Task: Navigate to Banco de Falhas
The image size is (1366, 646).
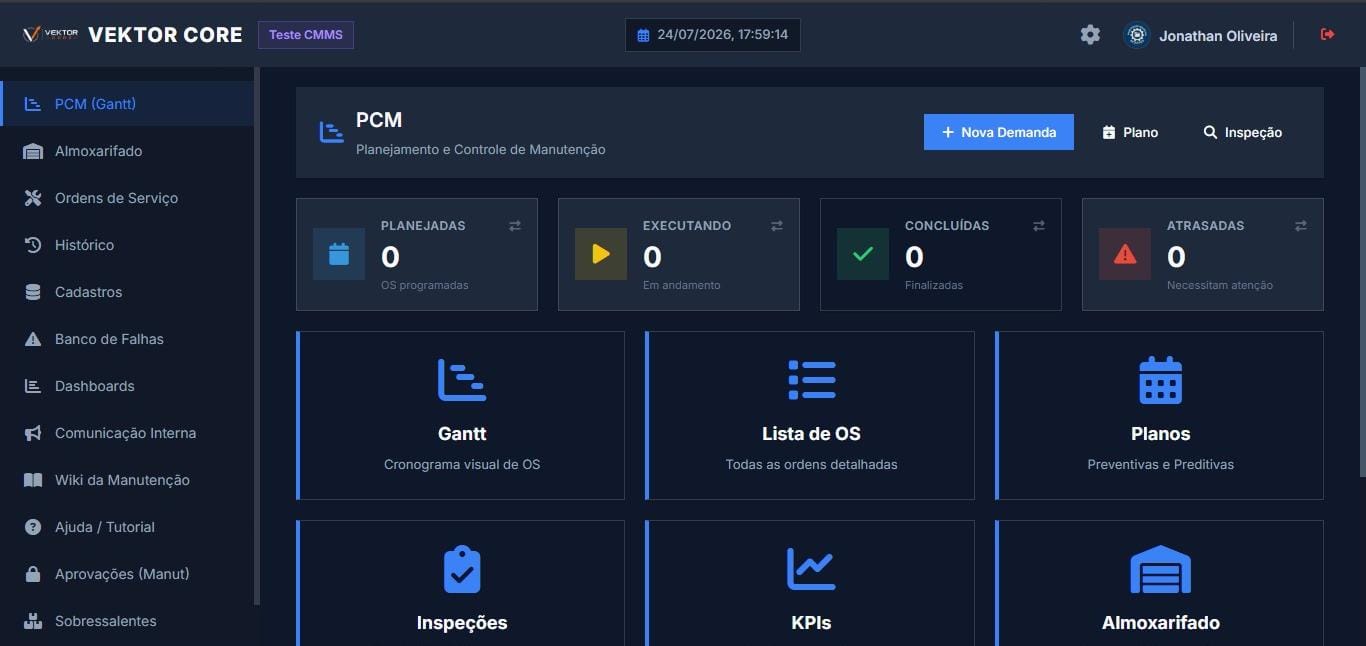Action: pyautogui.click(x=127, y=339)
